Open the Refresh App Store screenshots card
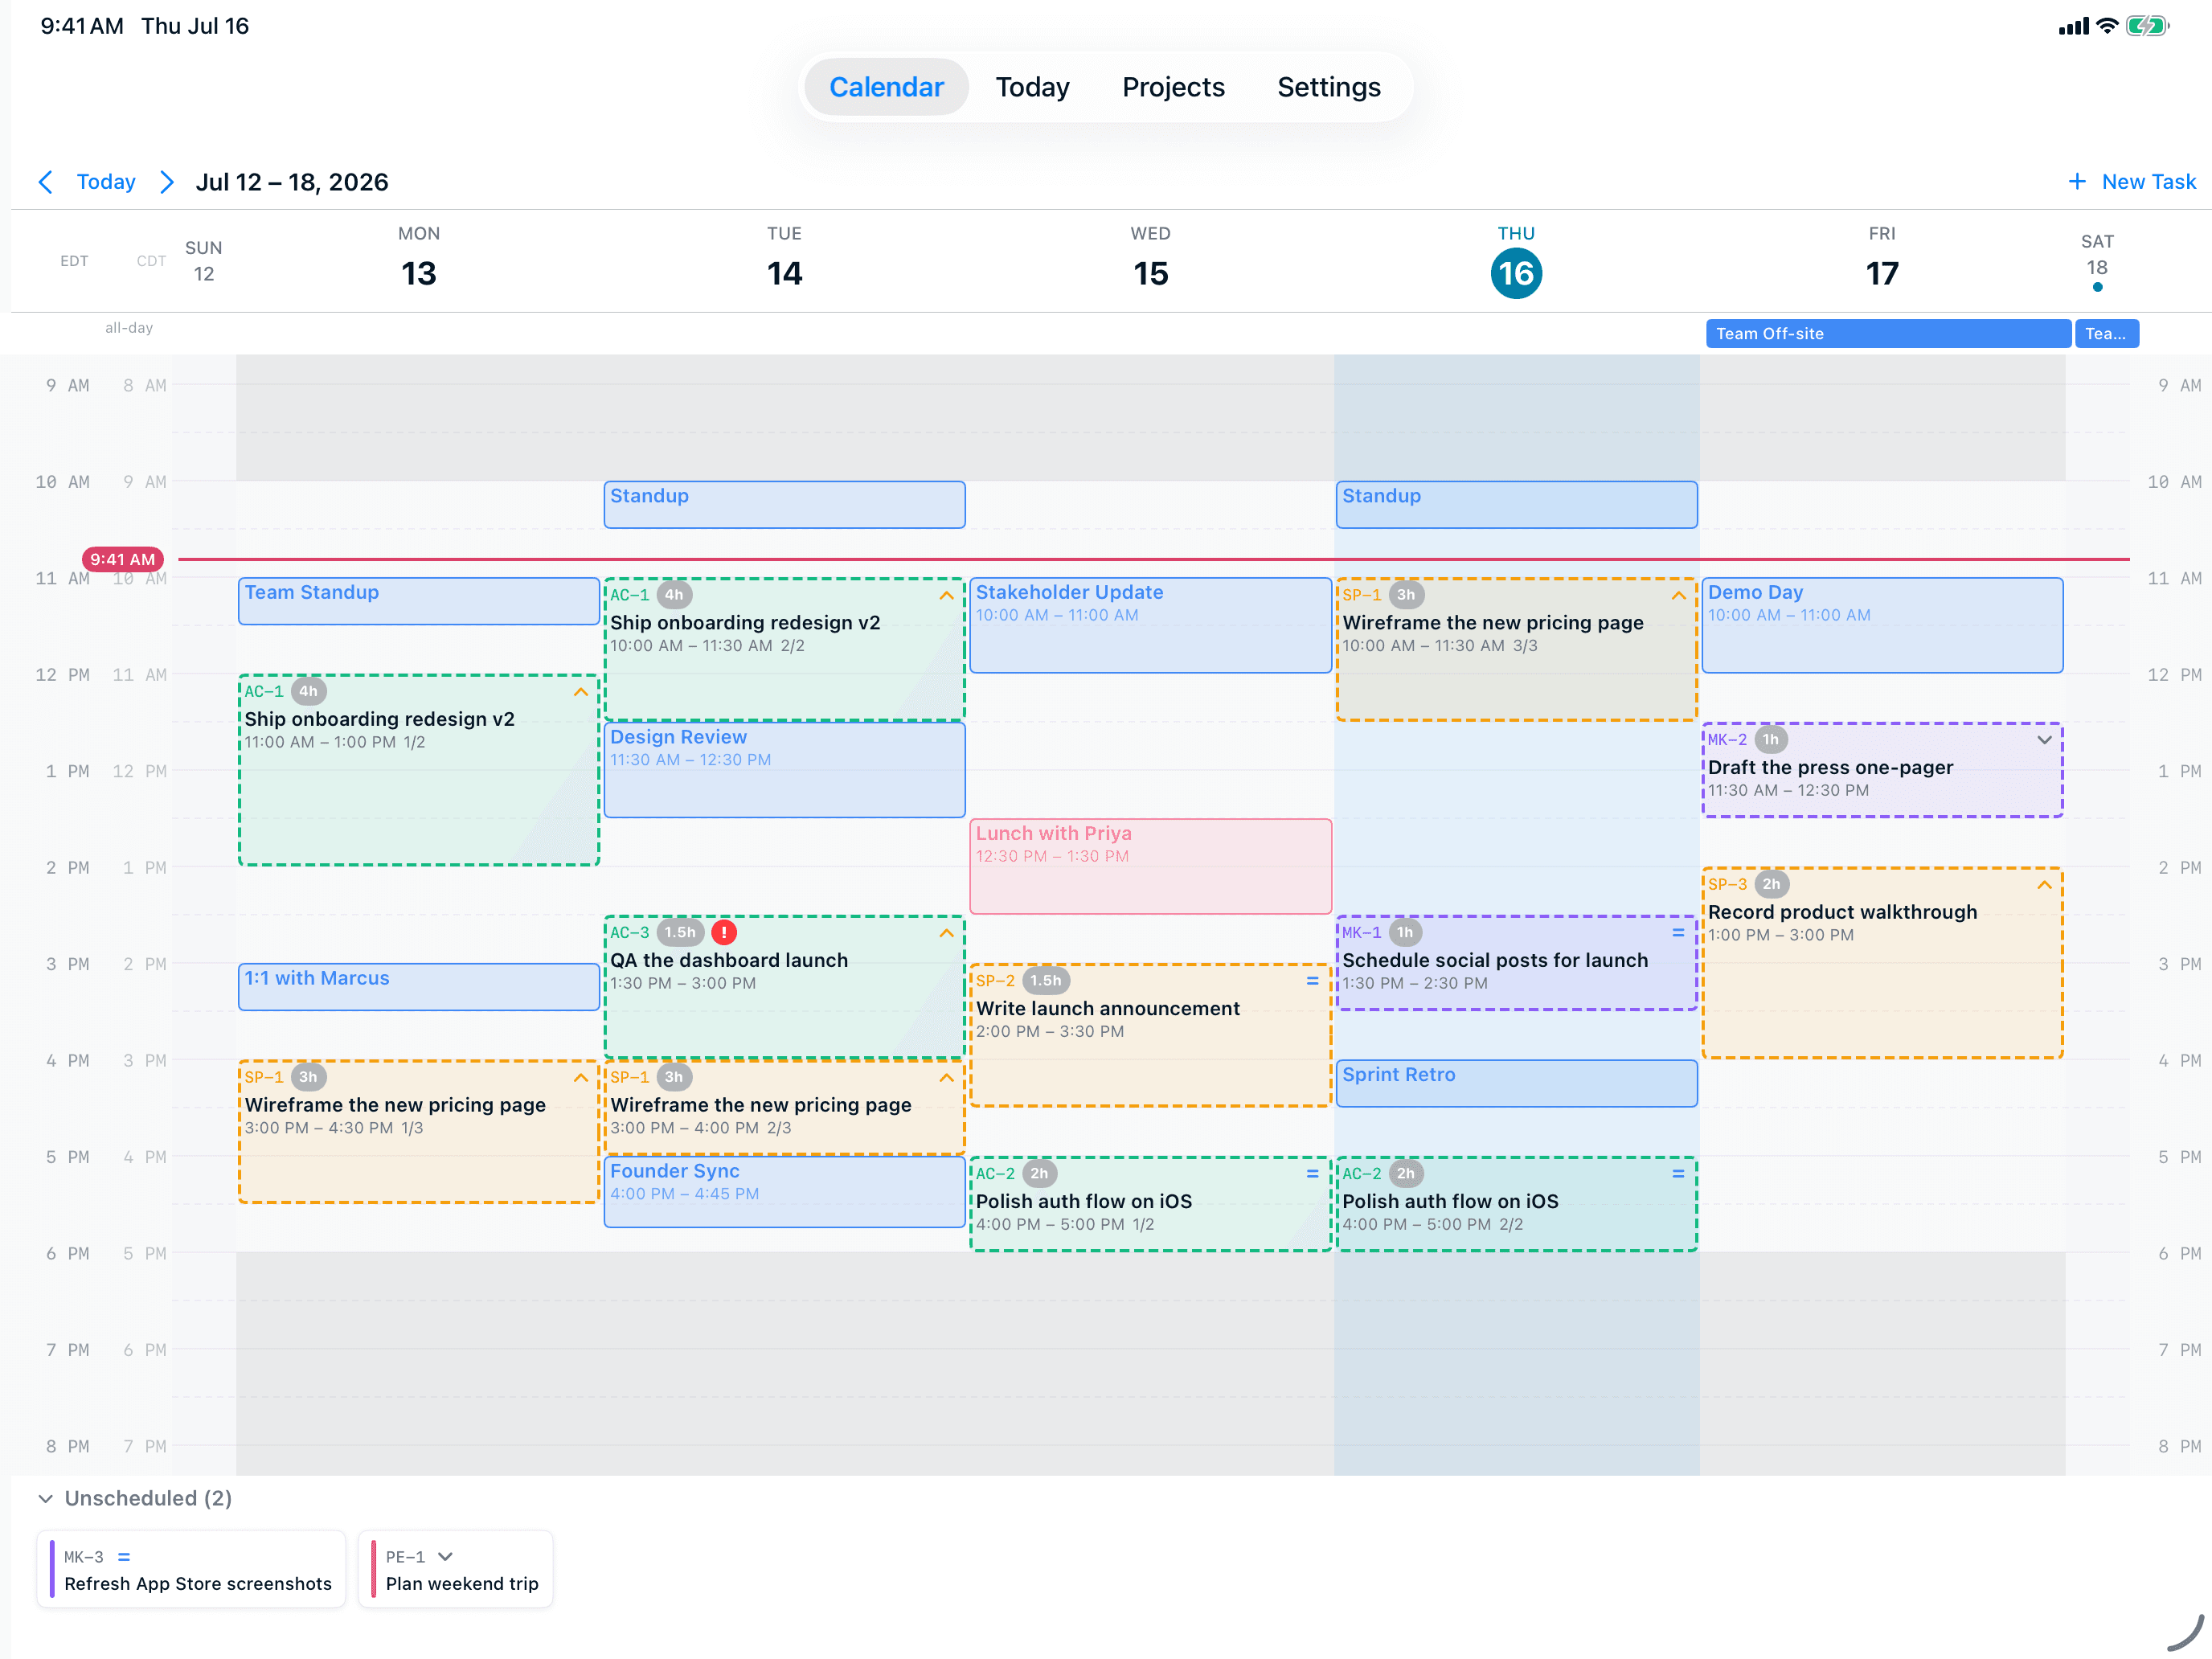The height and width of the screenshot is (1659, 2212). click(192, 1569)
